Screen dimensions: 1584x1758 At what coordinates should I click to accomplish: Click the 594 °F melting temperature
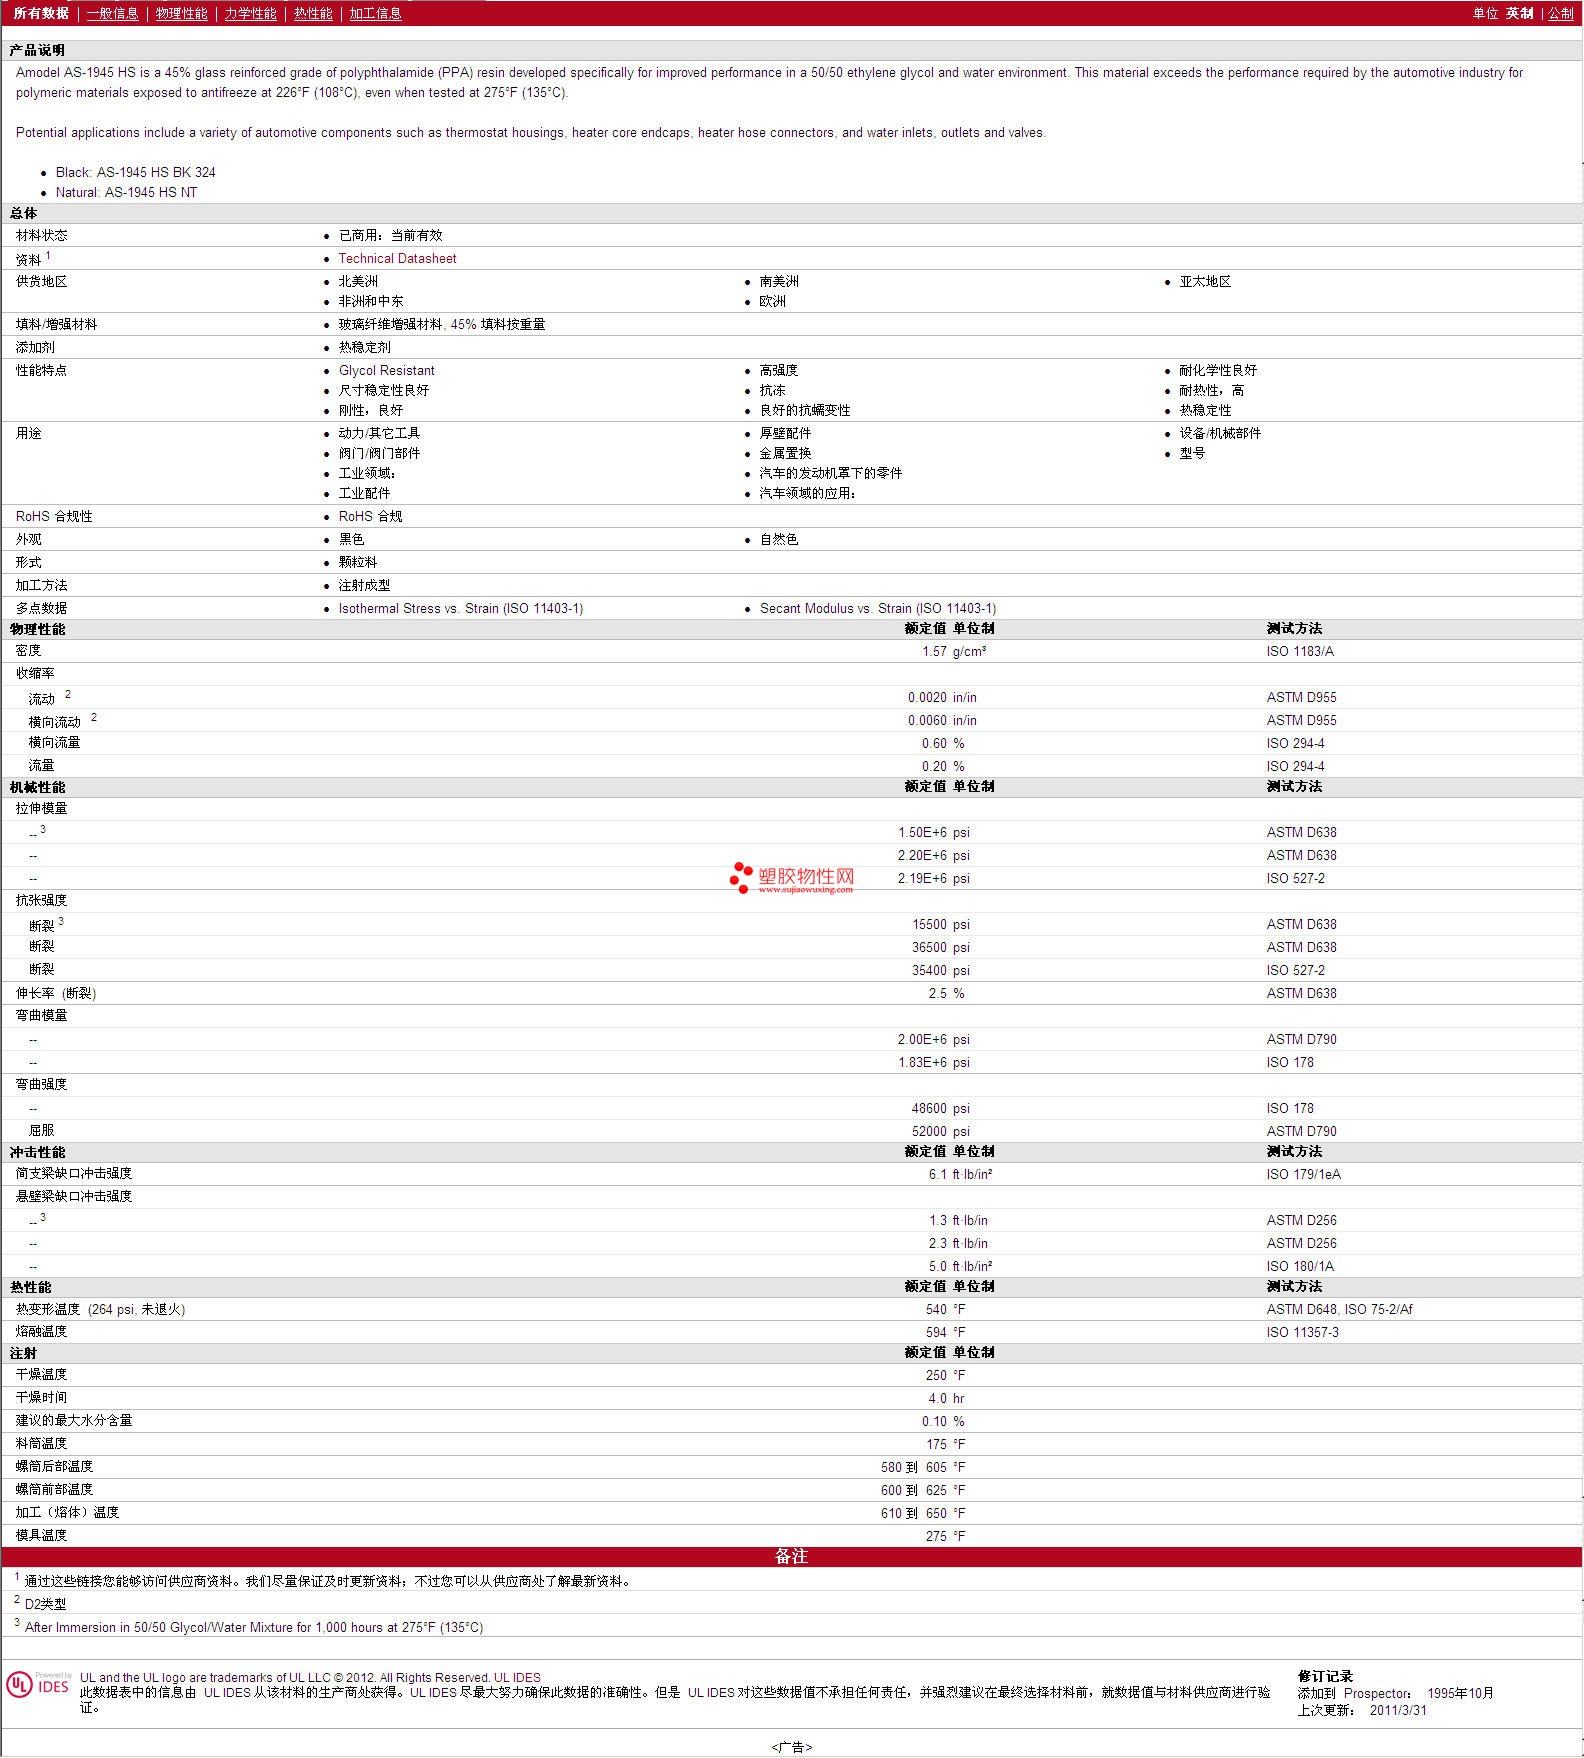coord(946,1332)
